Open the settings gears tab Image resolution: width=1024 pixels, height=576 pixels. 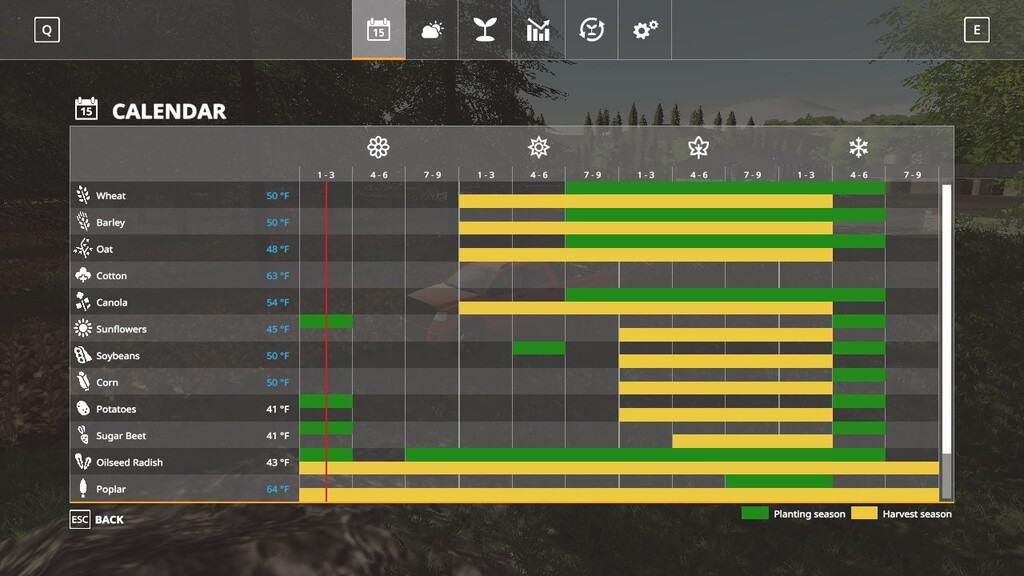[645, 30]
